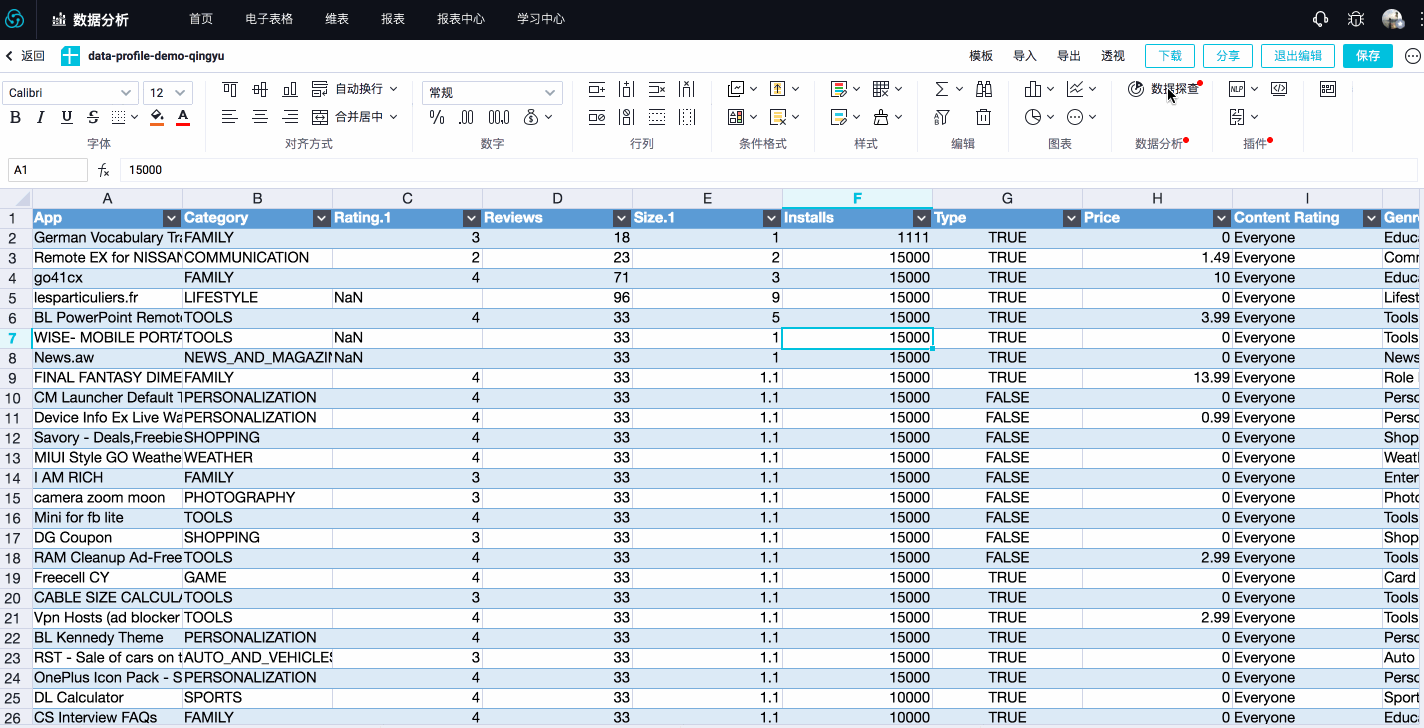The height and width of the screenshot is (728, 1424).
Task: Open the 报表中心 menu
Action: (461, 19)
